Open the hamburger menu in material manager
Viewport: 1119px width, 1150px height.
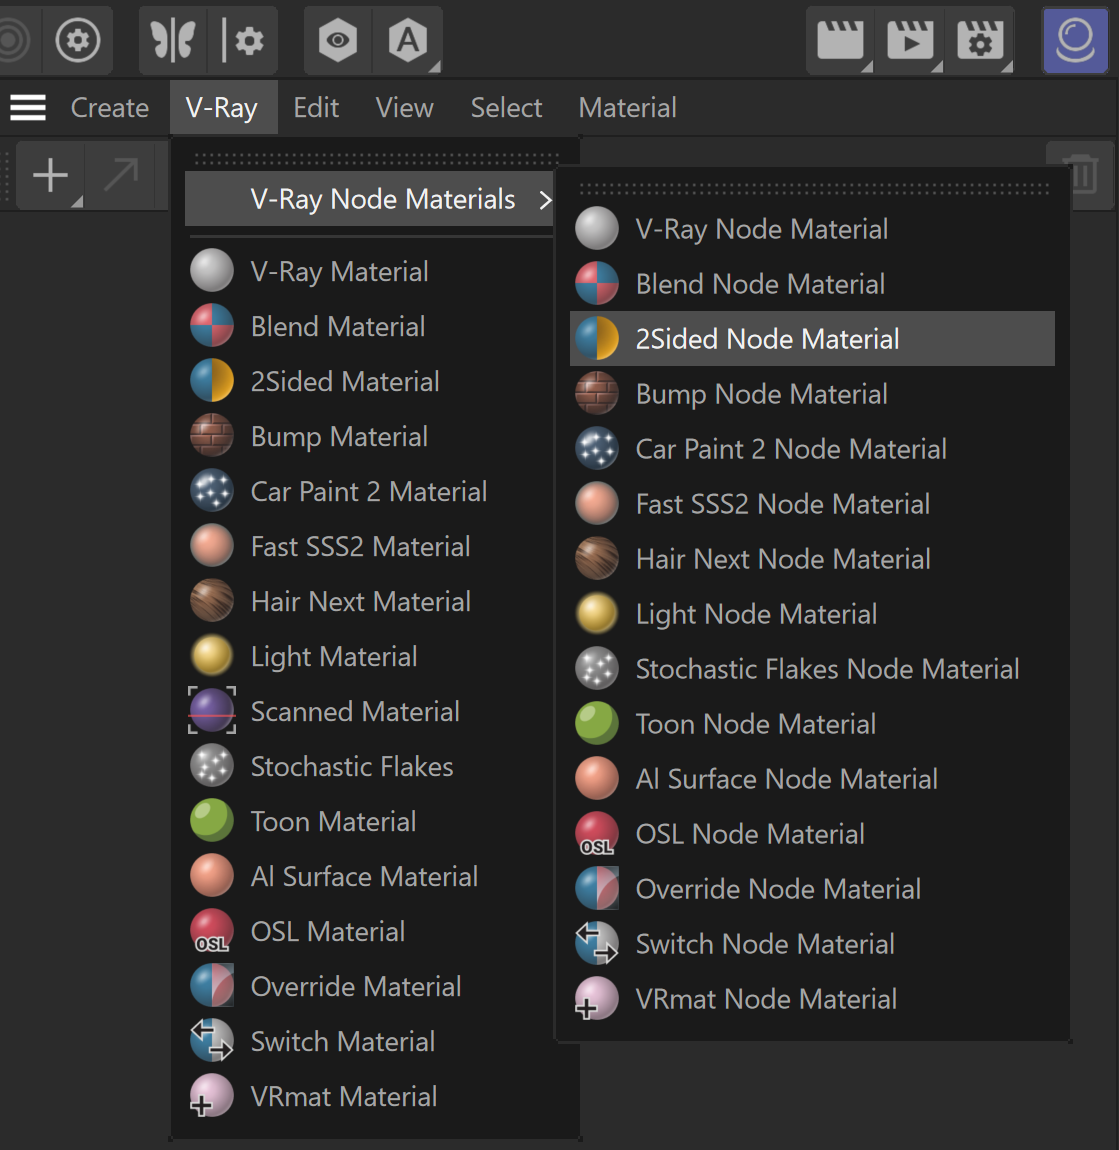coord(28,108)
